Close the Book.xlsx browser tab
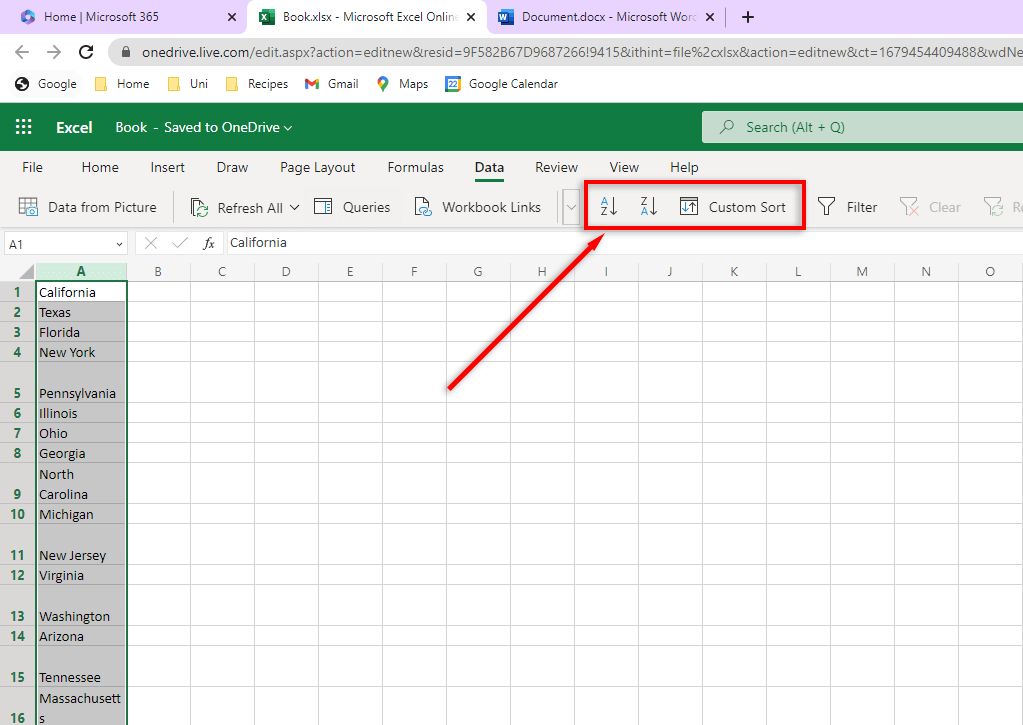1023x725 pixels. coord(471,17)
